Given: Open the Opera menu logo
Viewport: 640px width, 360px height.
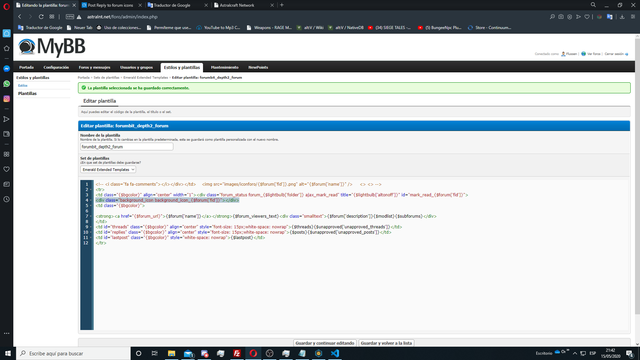Looking at the screenshot, I should coord(6,6).
